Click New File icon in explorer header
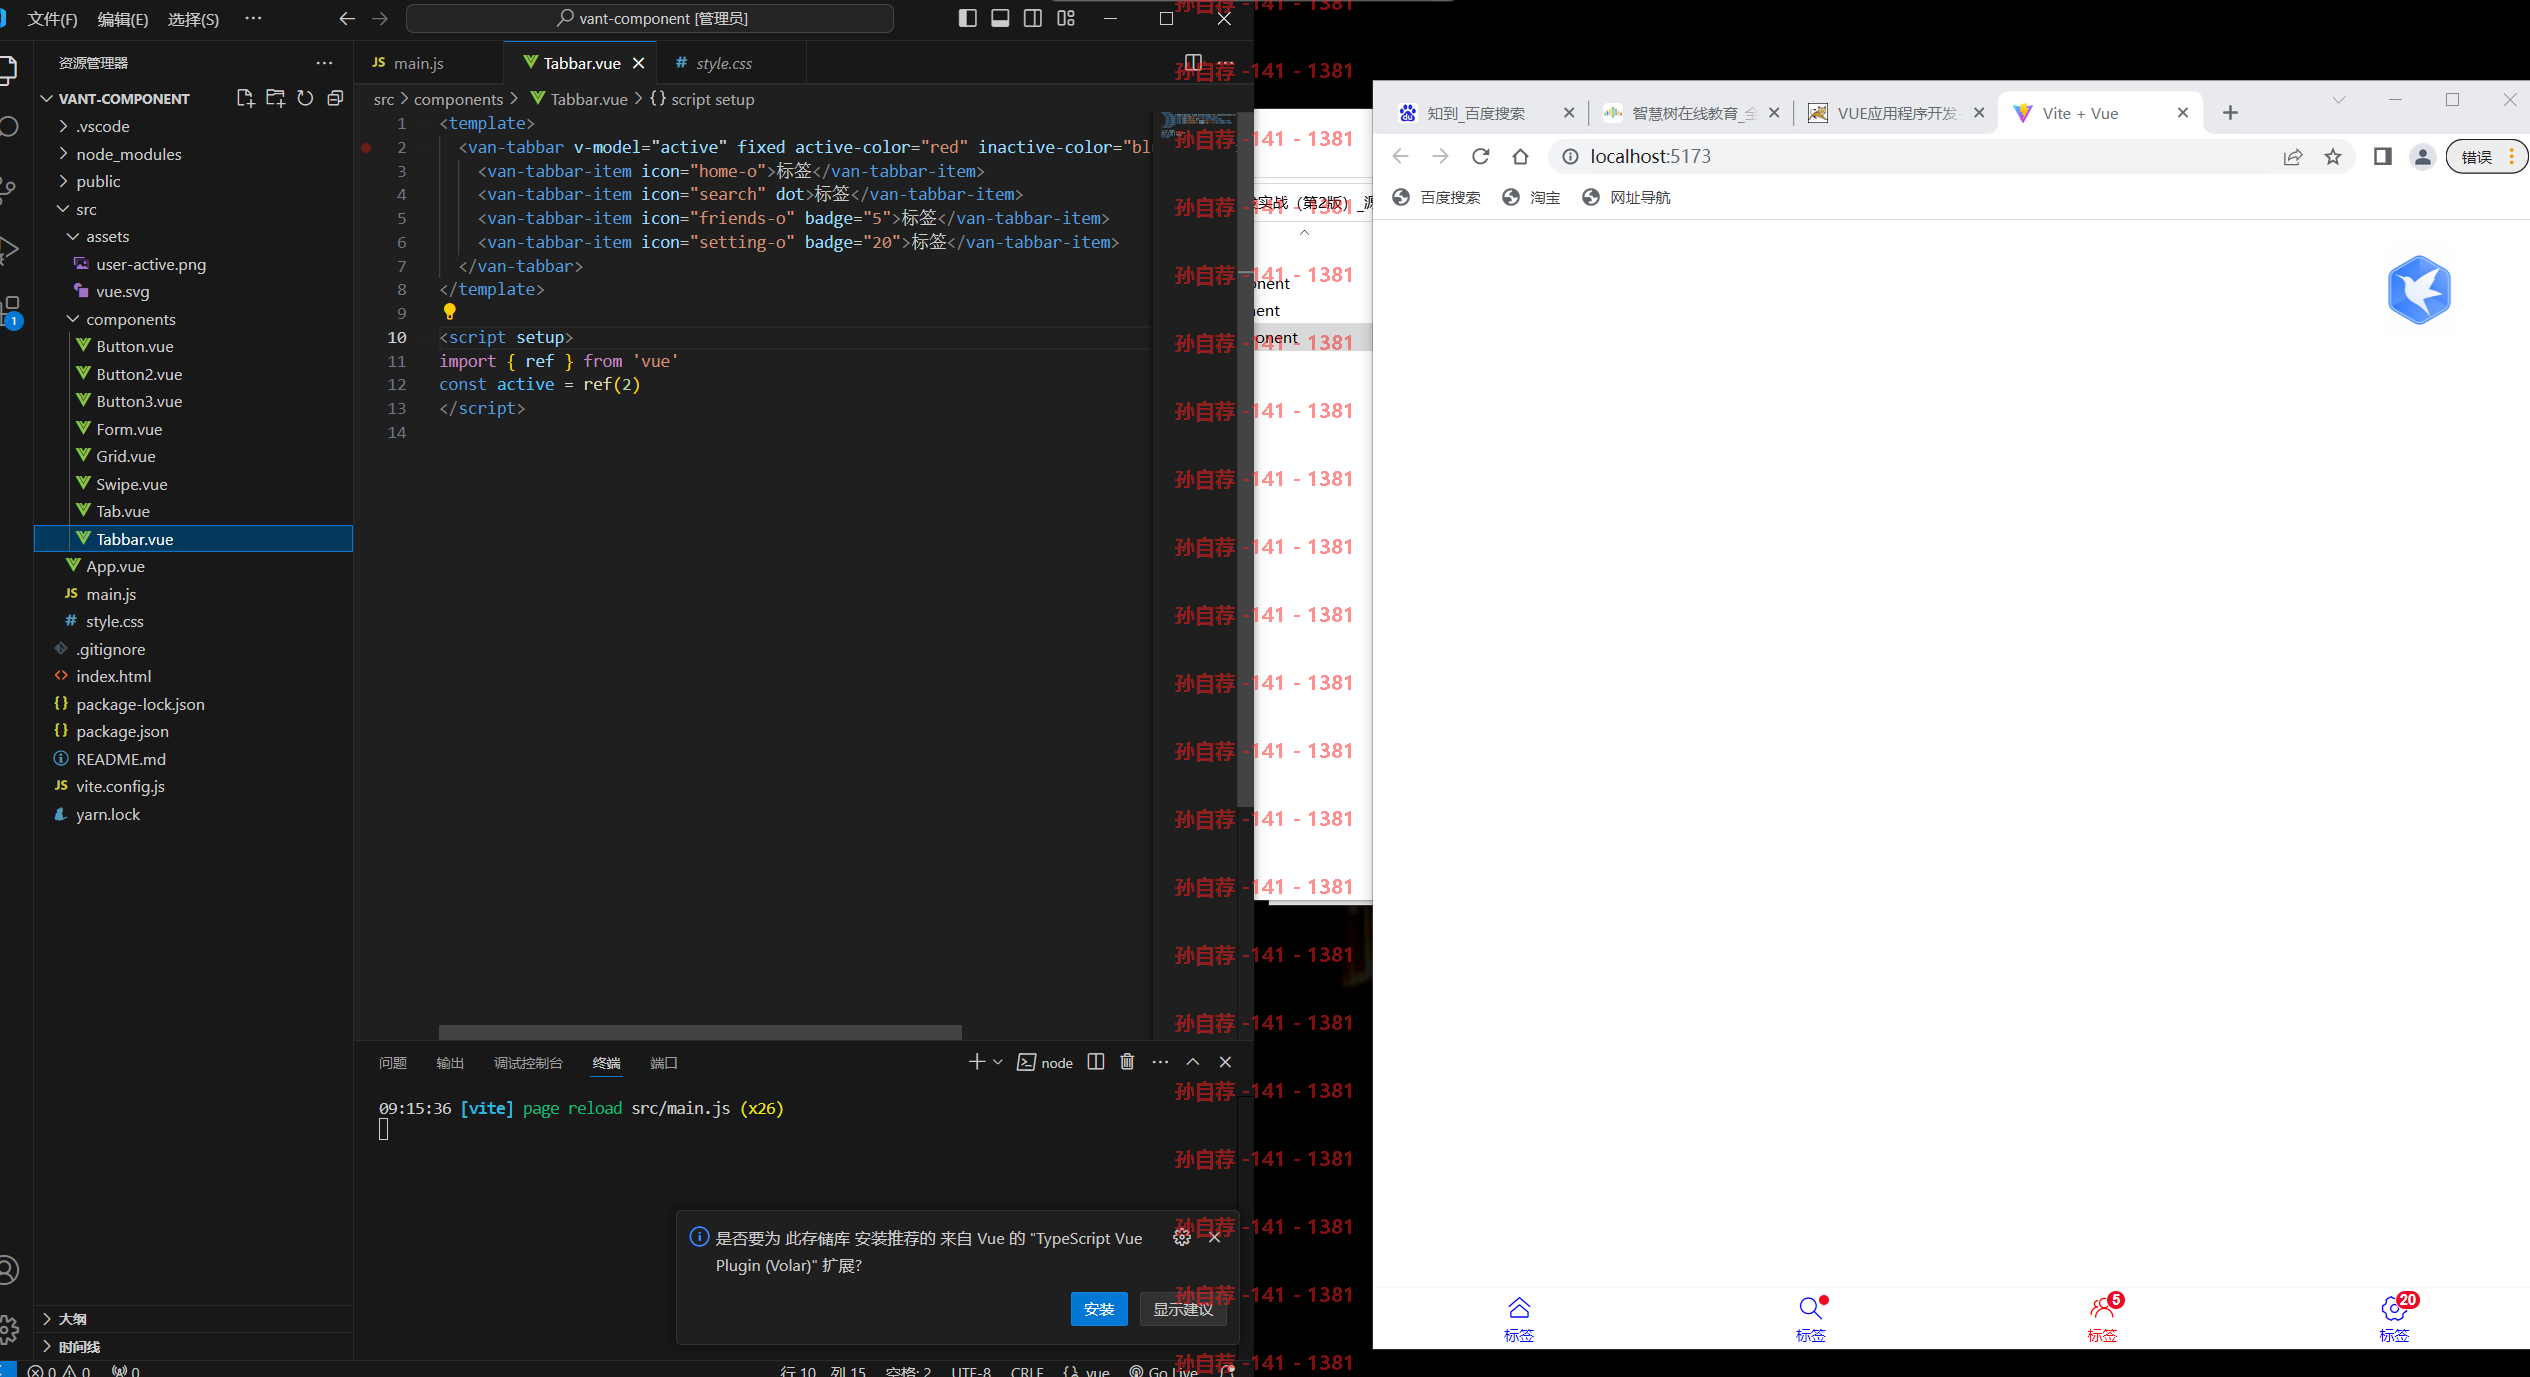Viewport: 2530px width, 1377px height. click(245, 98)
